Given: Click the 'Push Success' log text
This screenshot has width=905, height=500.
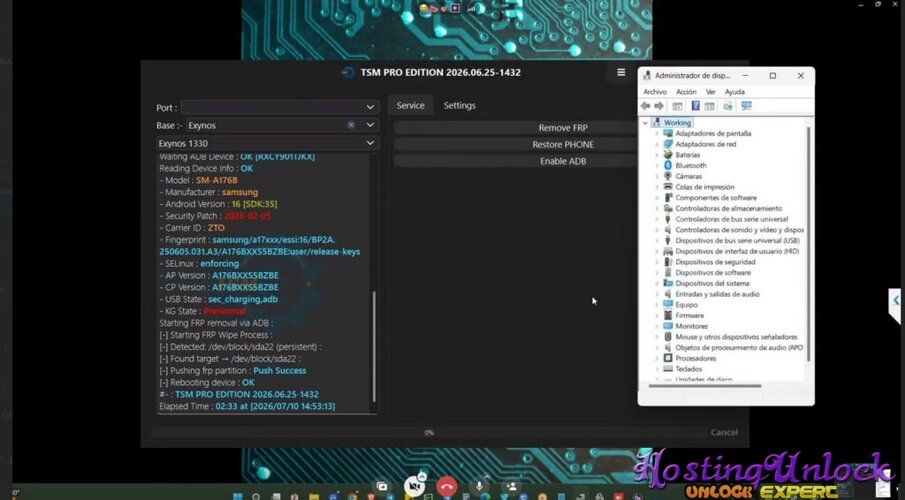Looking at the screenshot, I should tap(280, 371).
